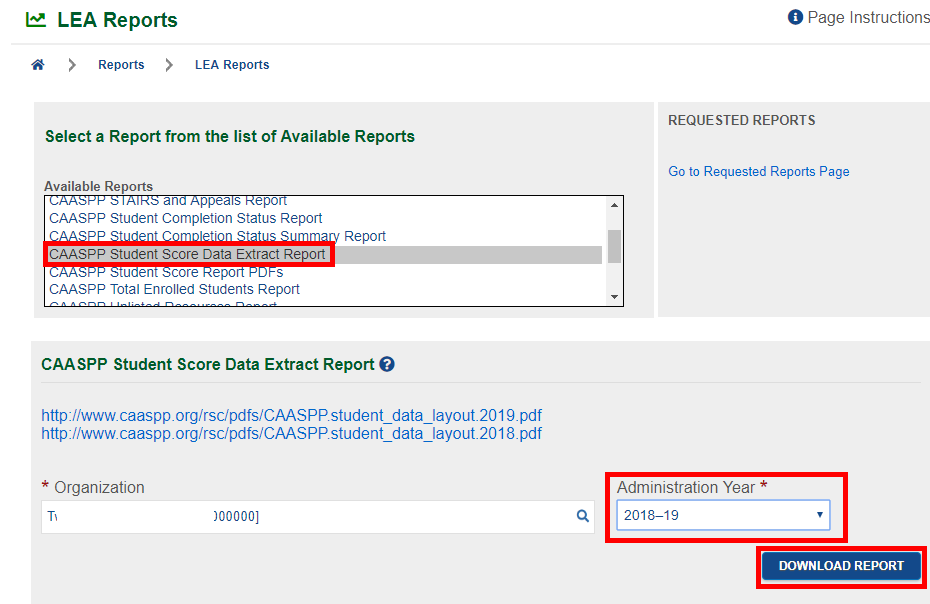
Task: Select CAASPP Student Completion Status Report
Action: click(x=186, y=218)
